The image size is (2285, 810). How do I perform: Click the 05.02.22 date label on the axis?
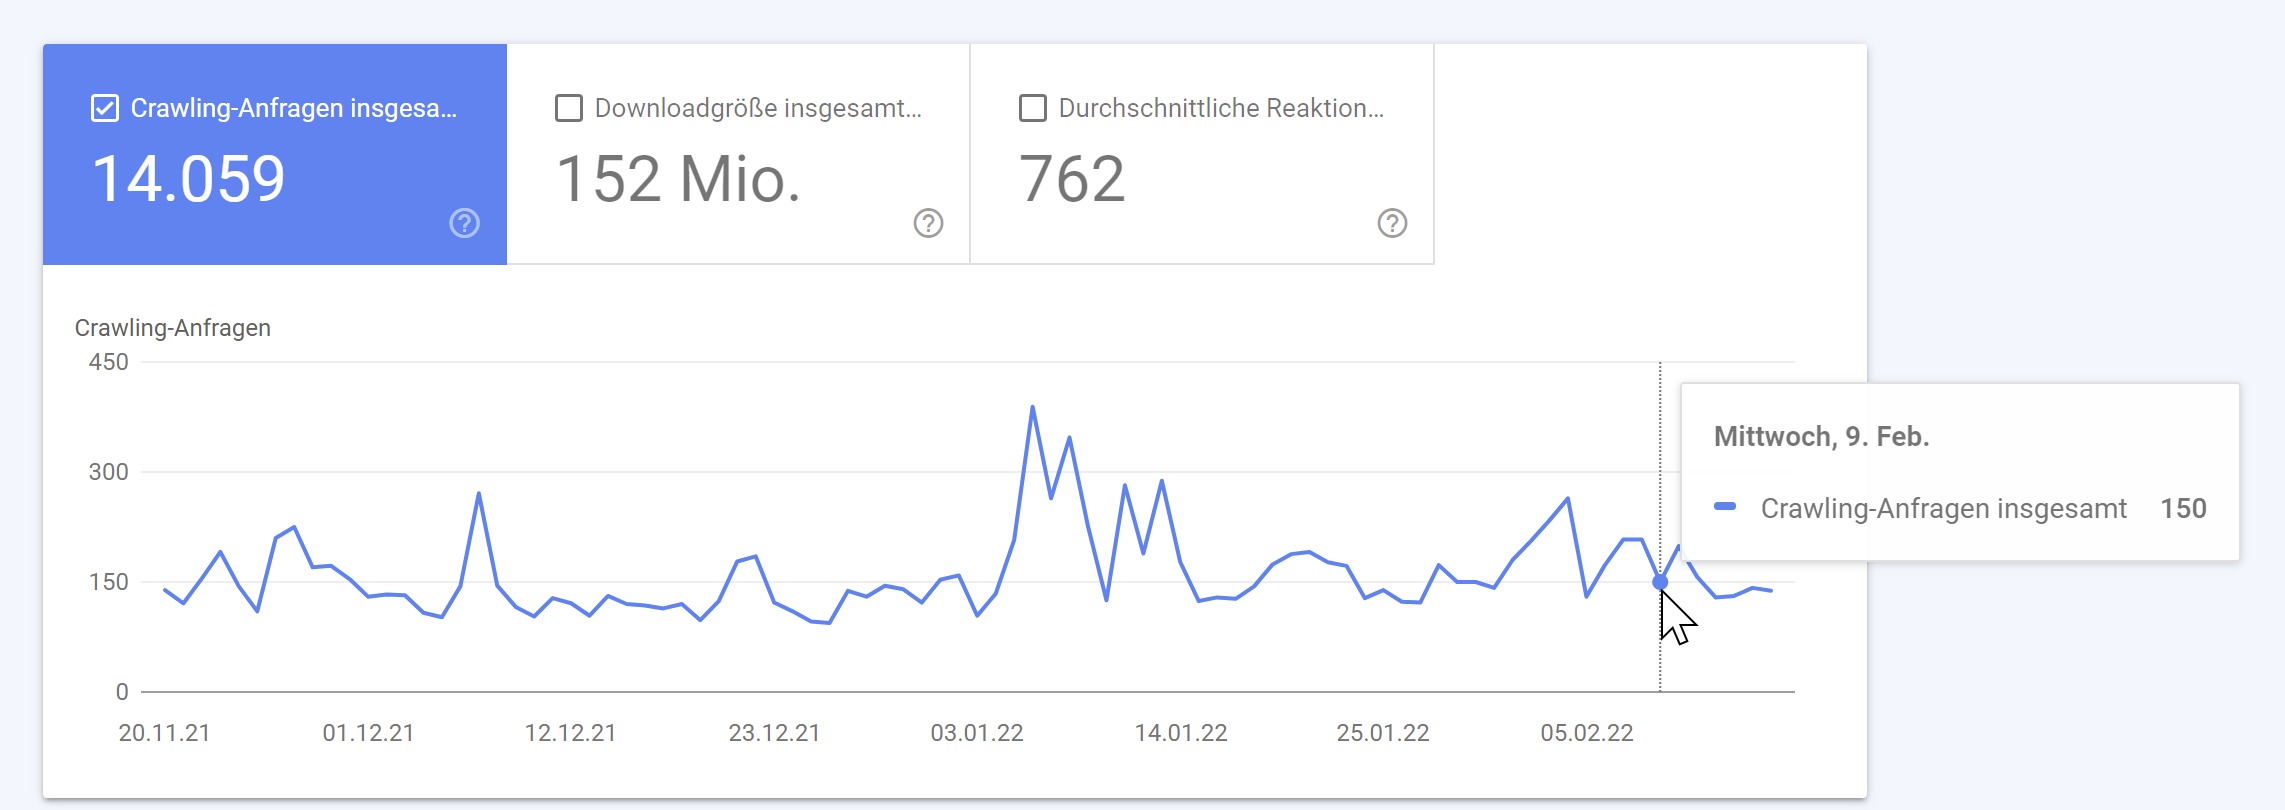tap(1588, 732)
